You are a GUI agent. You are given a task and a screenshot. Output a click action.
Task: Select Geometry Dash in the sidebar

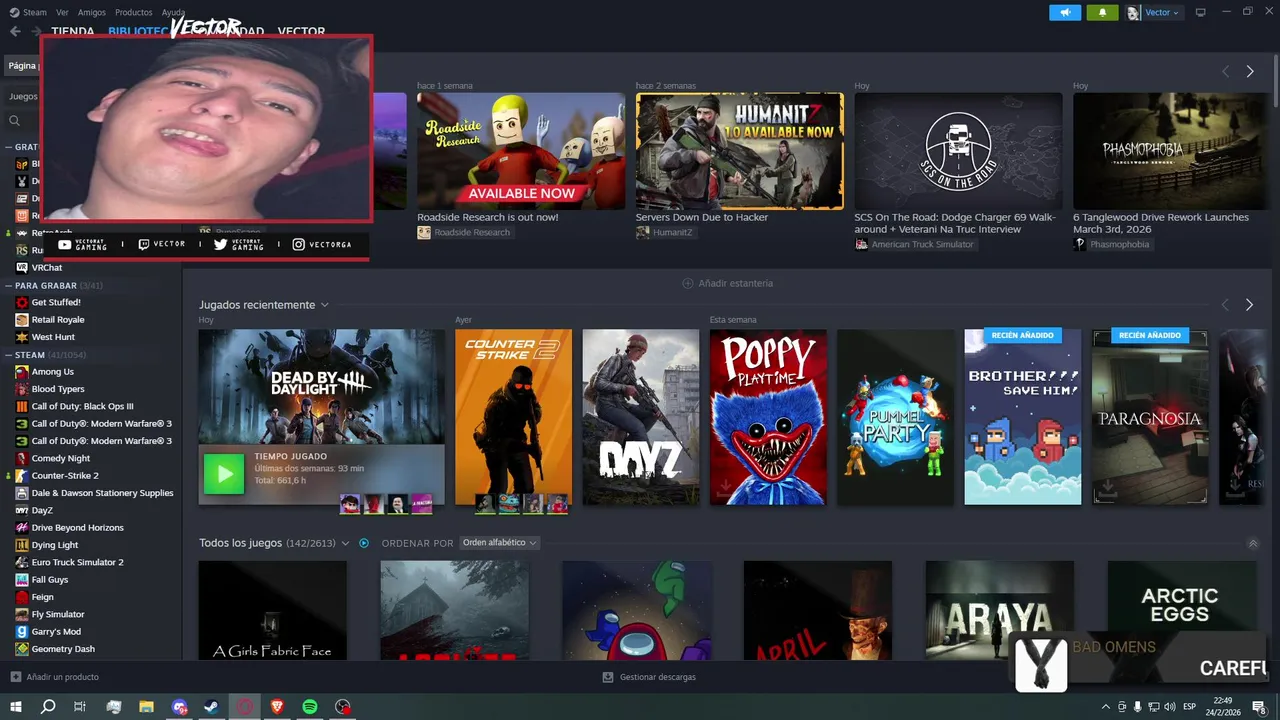63,649
